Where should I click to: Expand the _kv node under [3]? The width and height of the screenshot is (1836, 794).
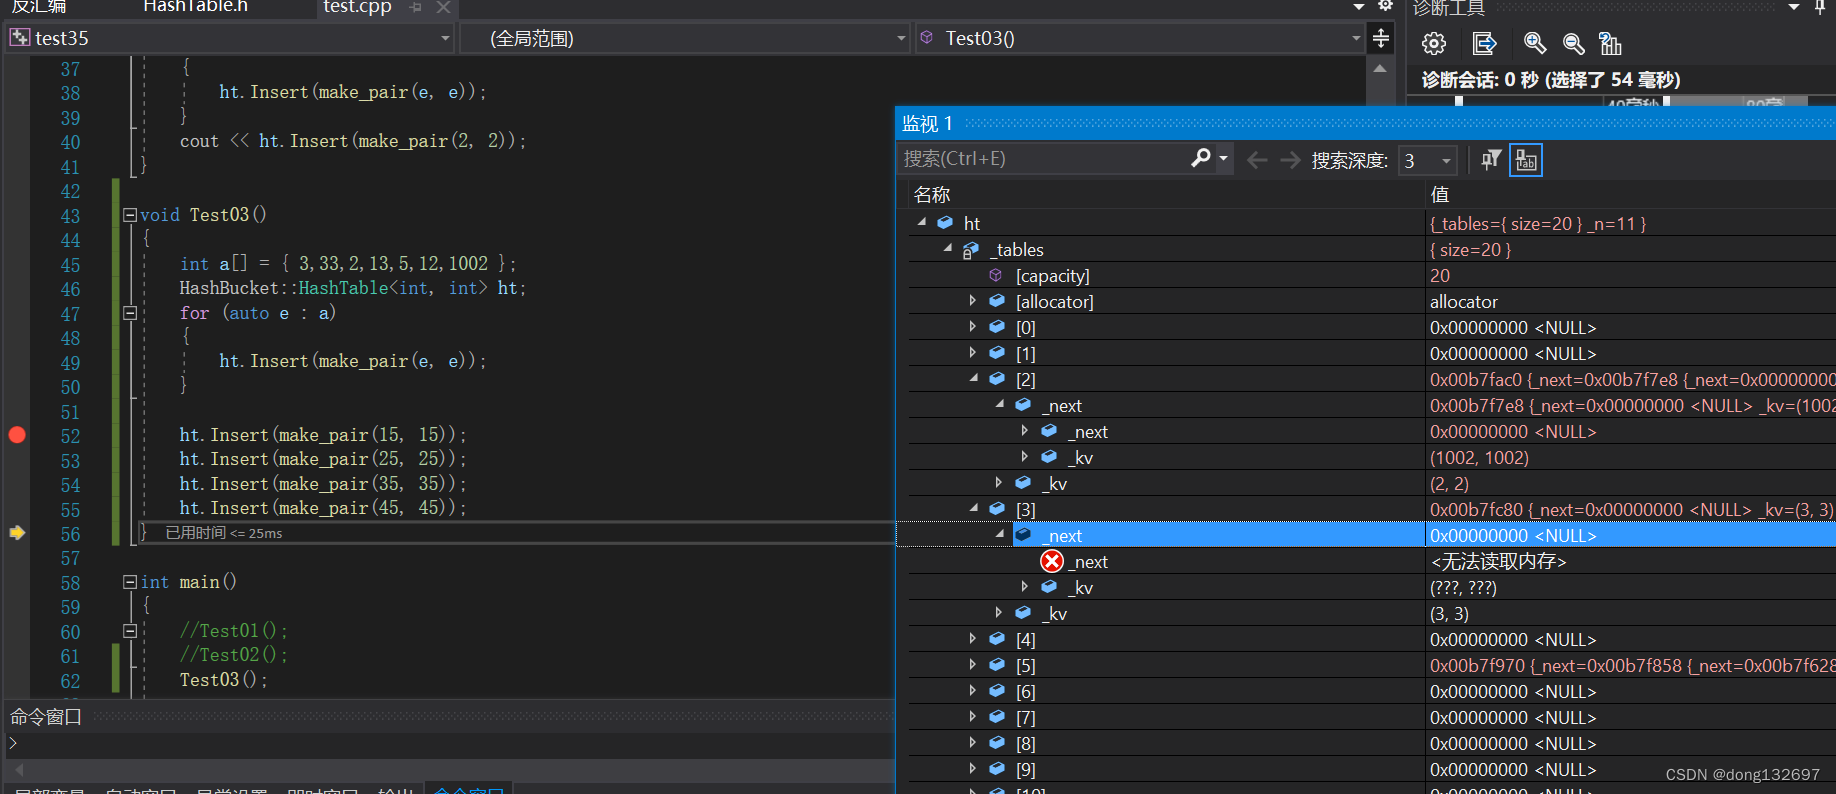(998, 612)
